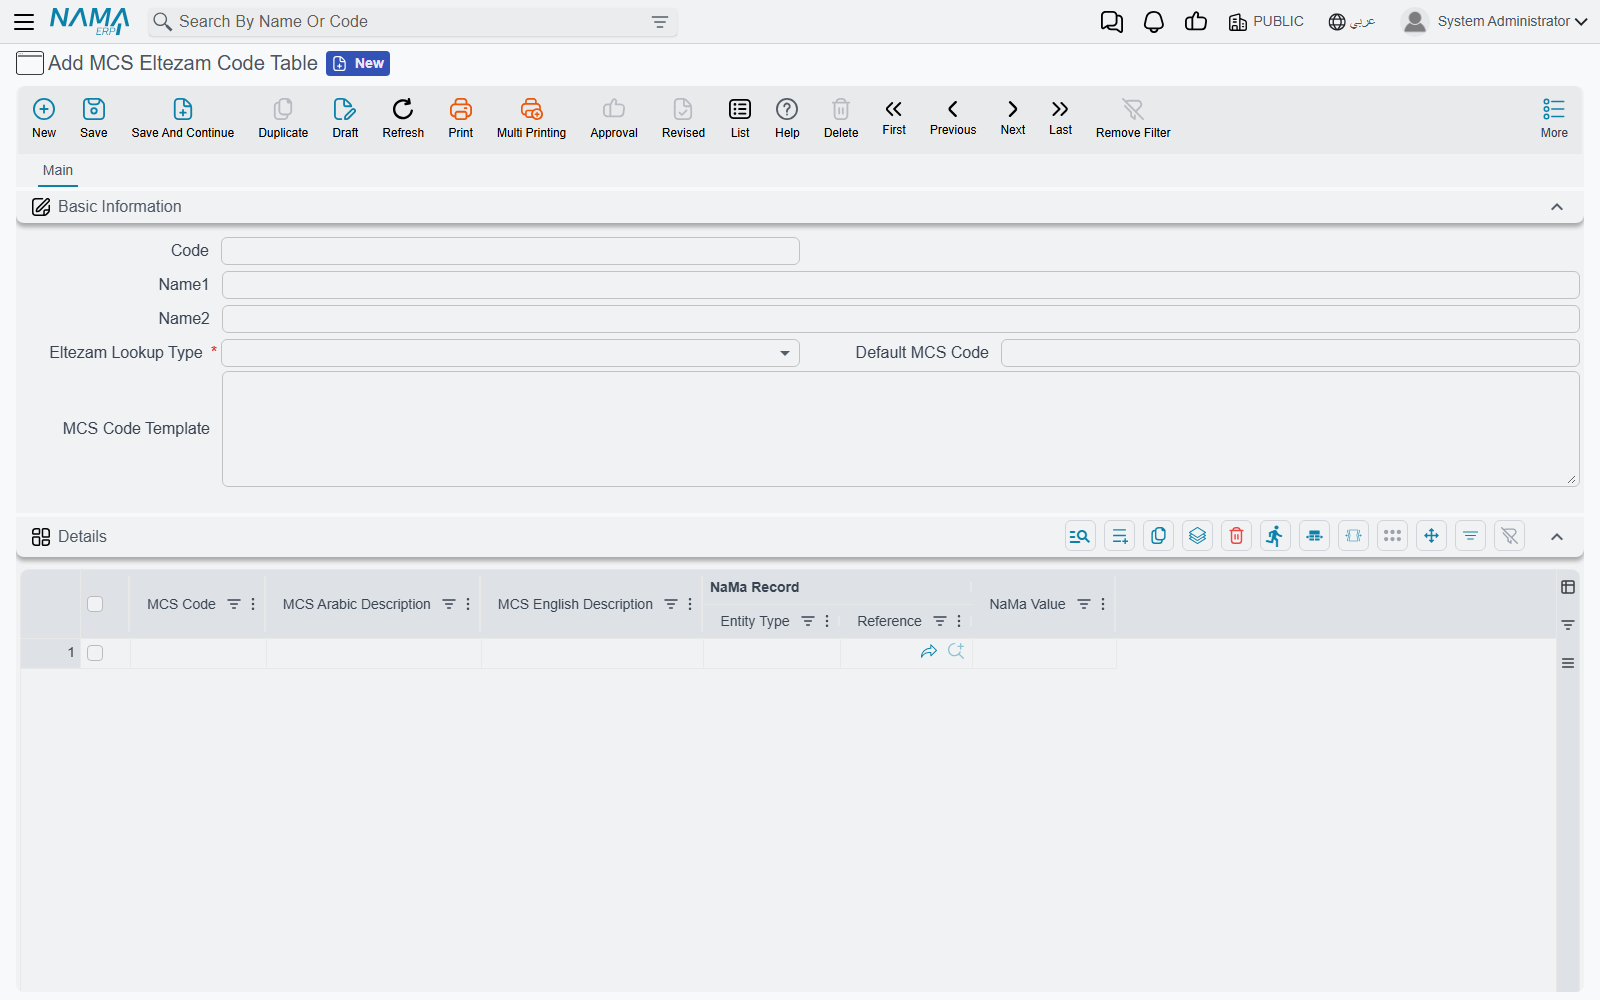Screen dimensions: 1600x1000
Task: Click Remove Filter icon
Action: pyautogui.click(x=1133, y=118)
